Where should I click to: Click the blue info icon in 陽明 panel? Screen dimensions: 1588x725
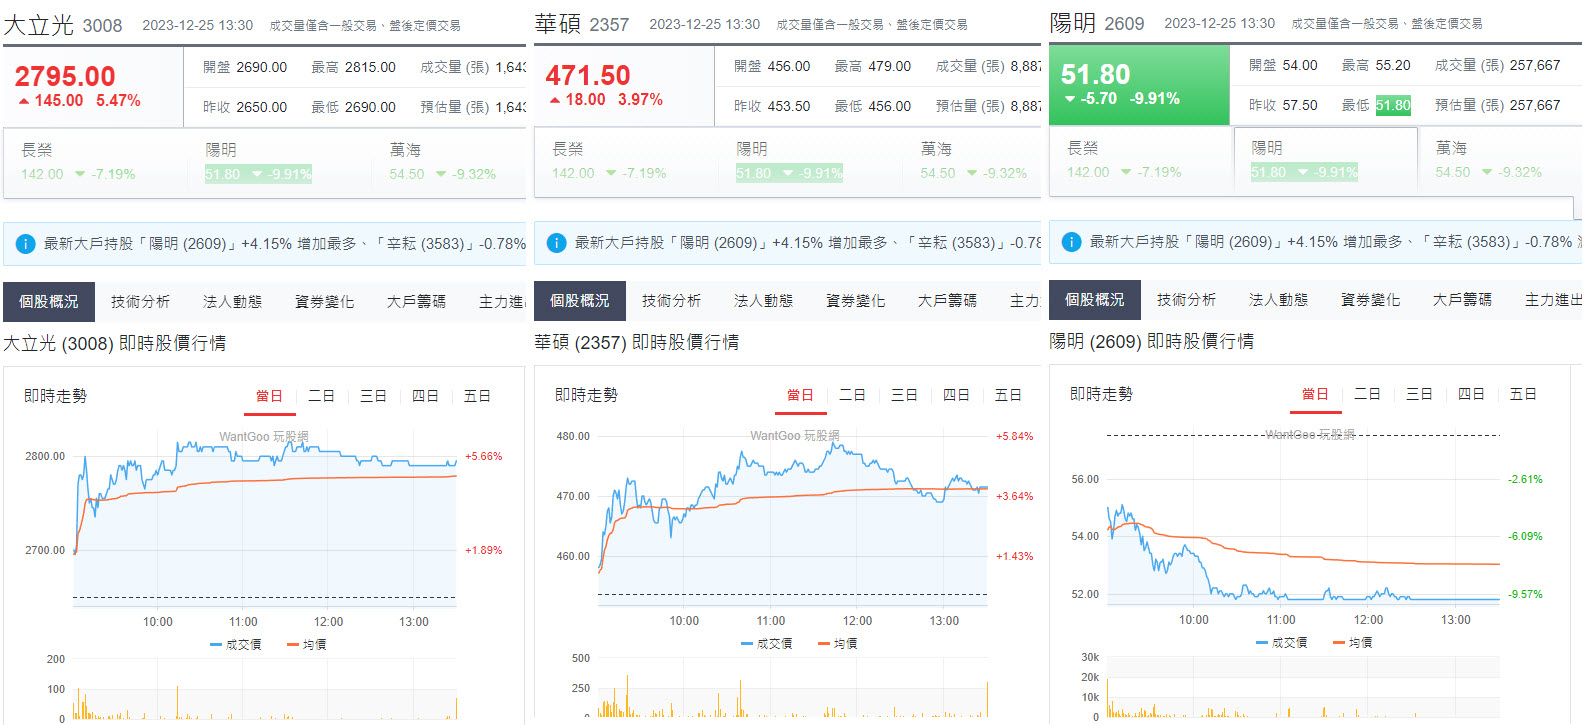[x=1071, y=242]
